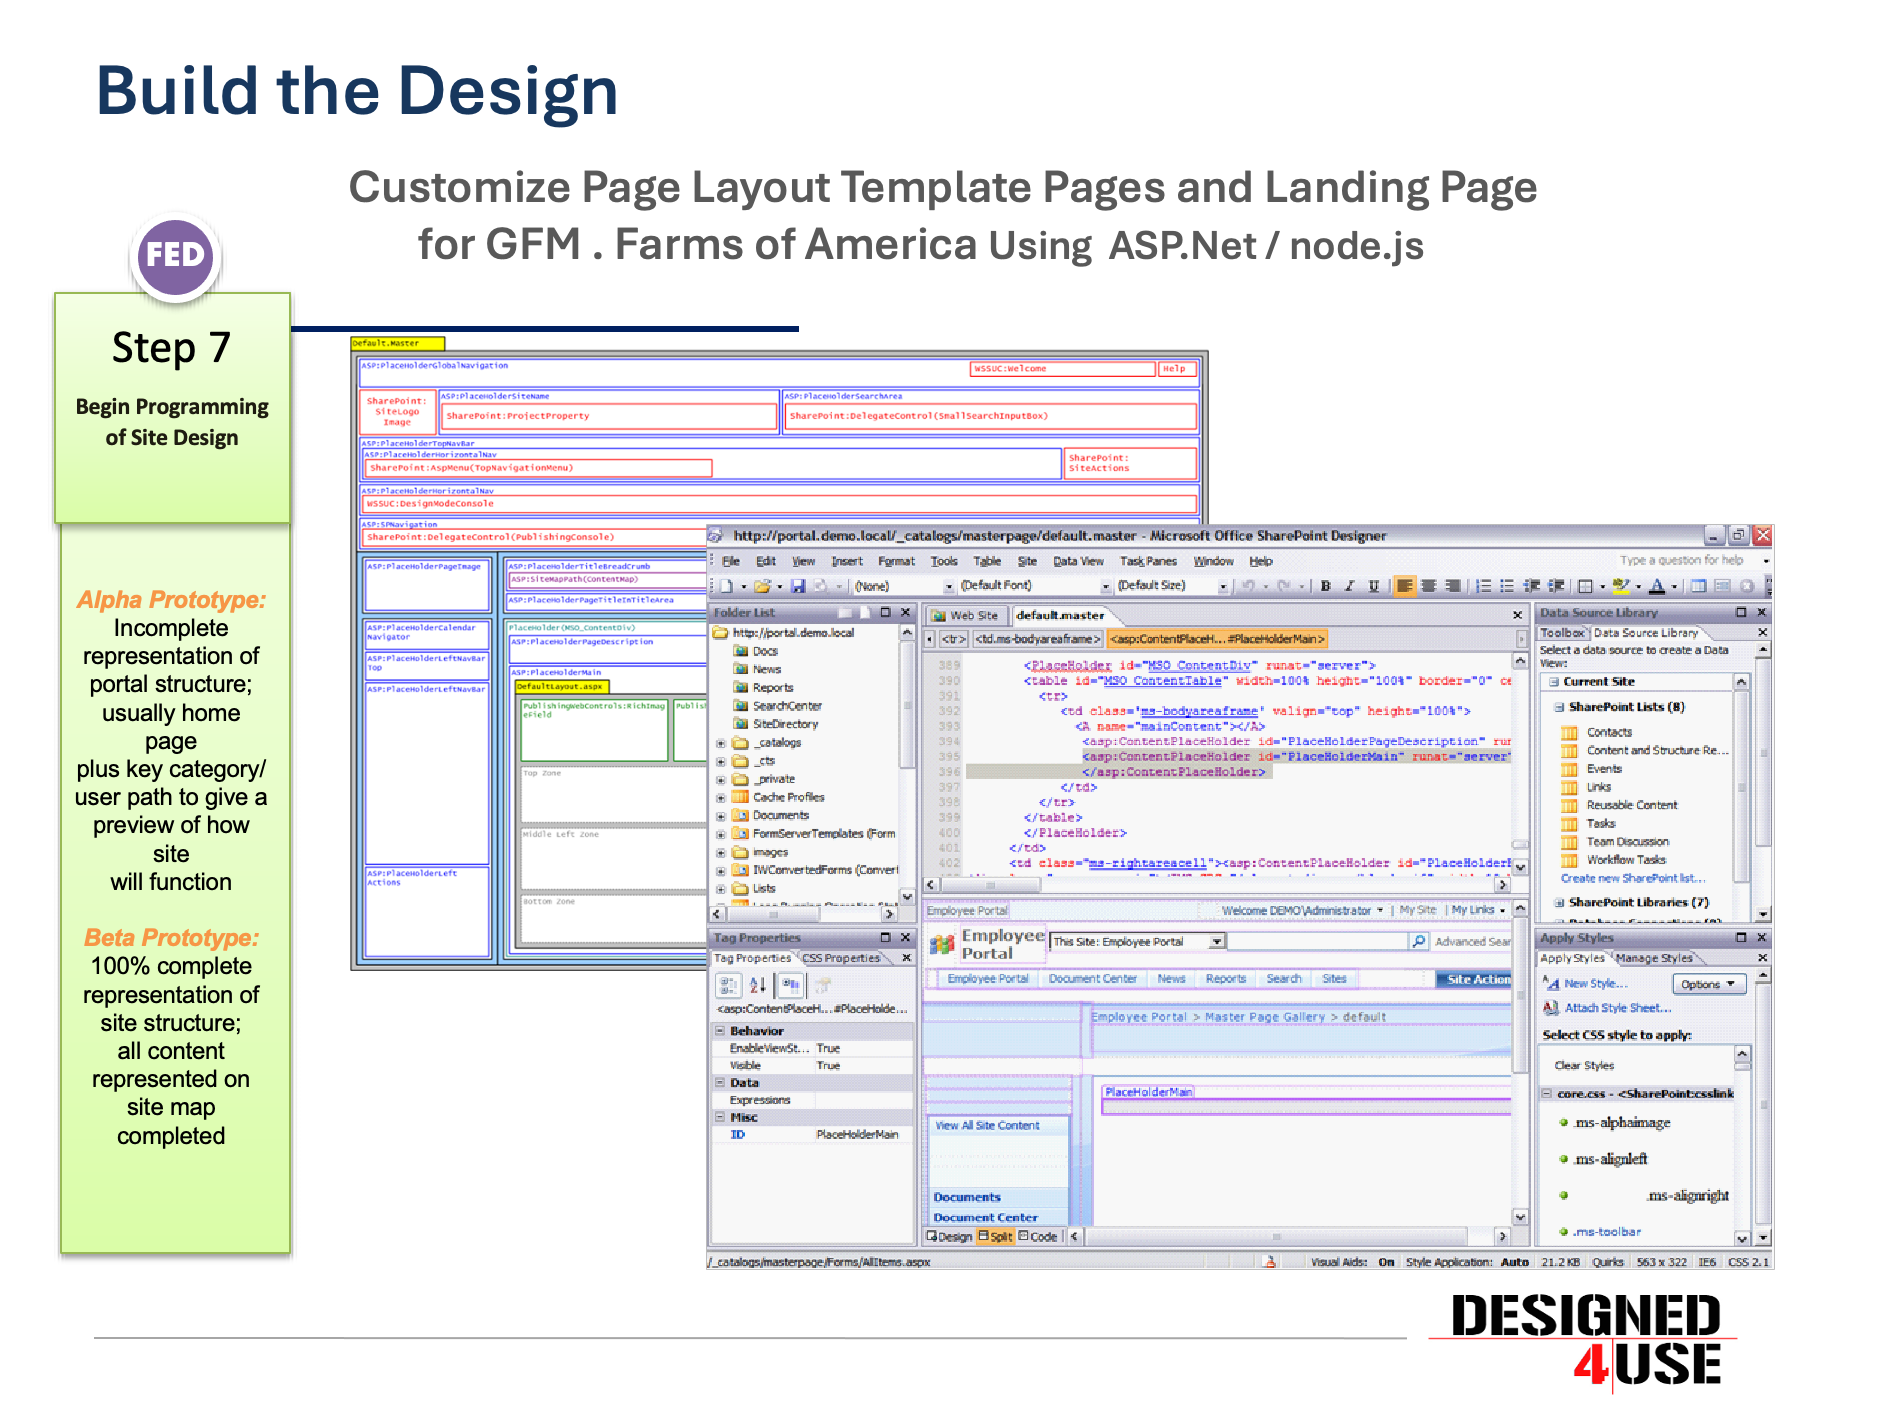Collapse the core.css style group

coord(1547,1094)
